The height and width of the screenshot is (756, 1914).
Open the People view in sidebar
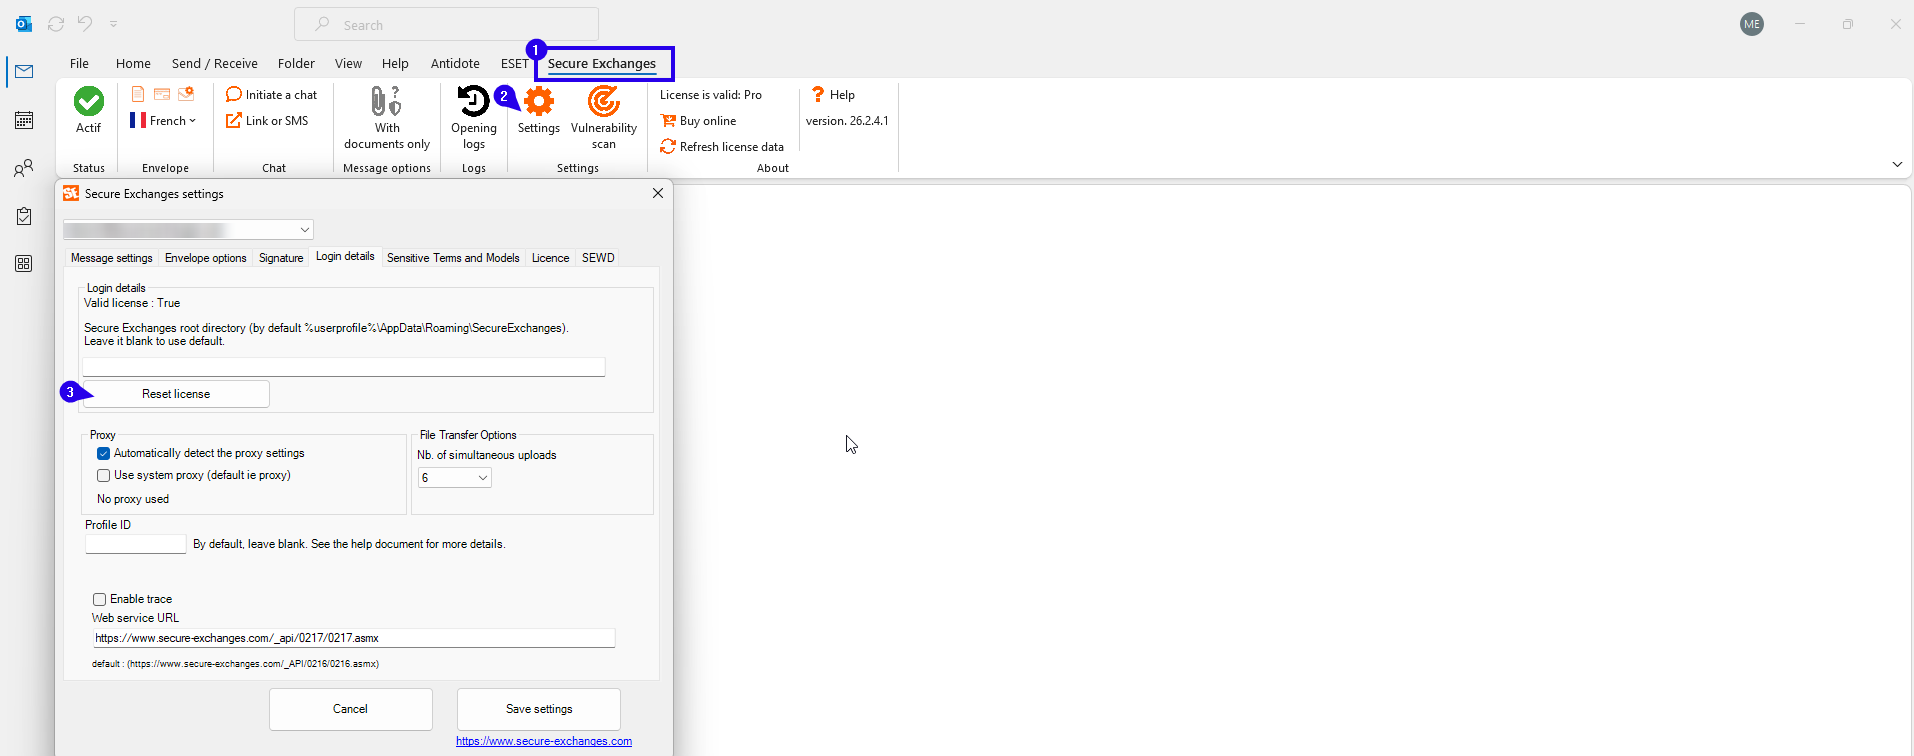[x=24, y=168]
